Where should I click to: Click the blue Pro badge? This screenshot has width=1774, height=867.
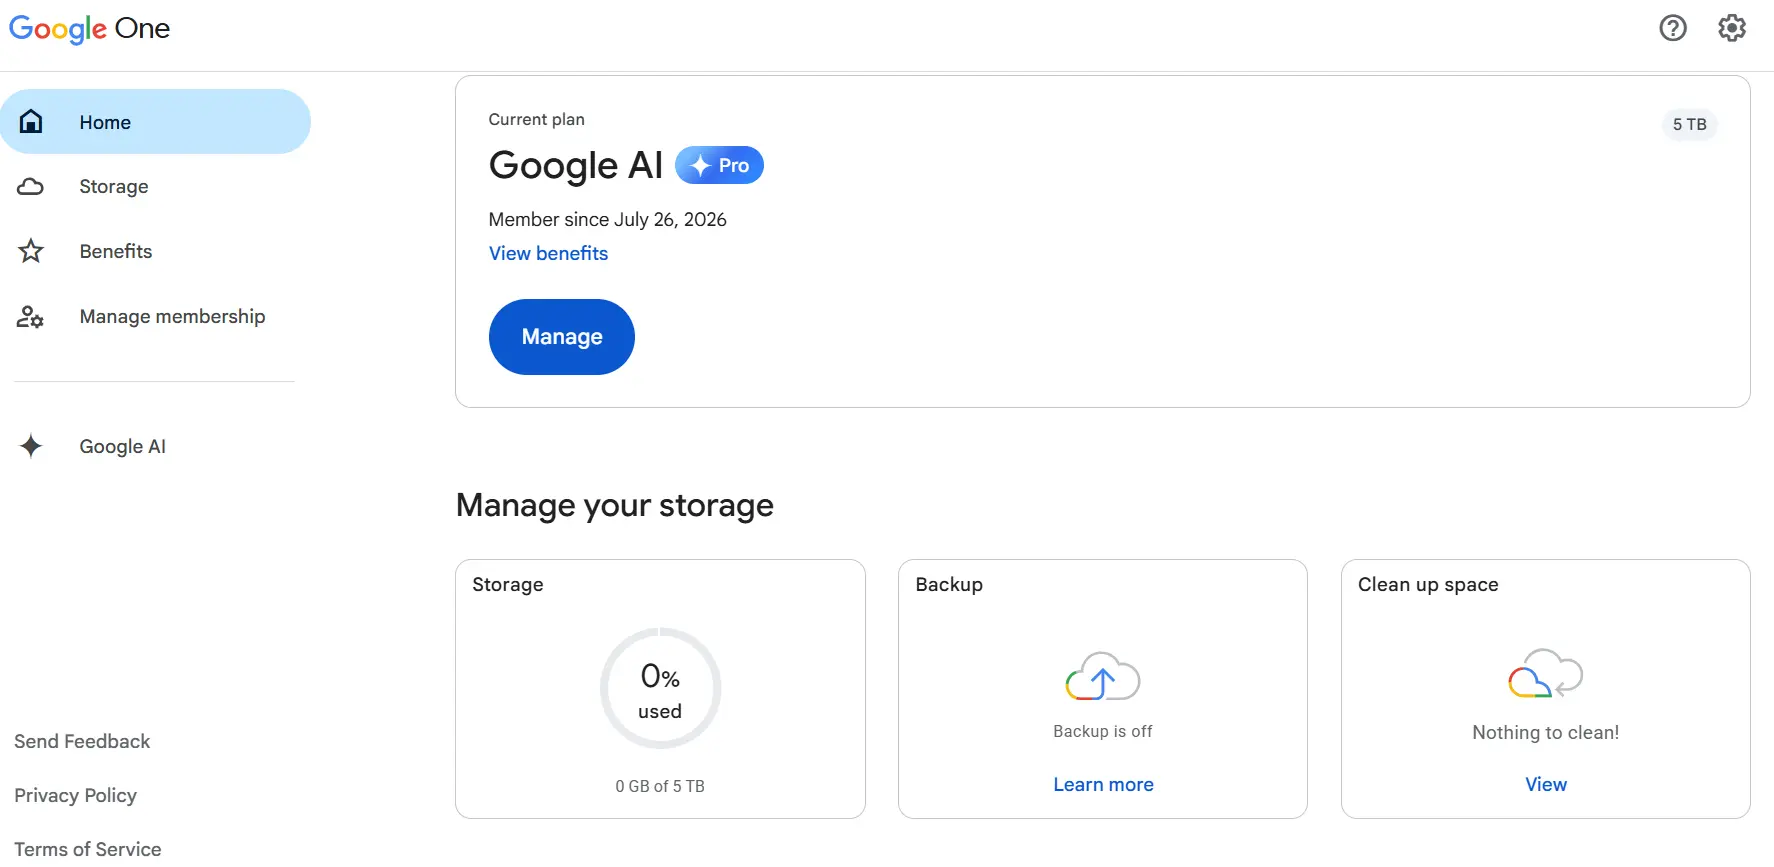719,165
